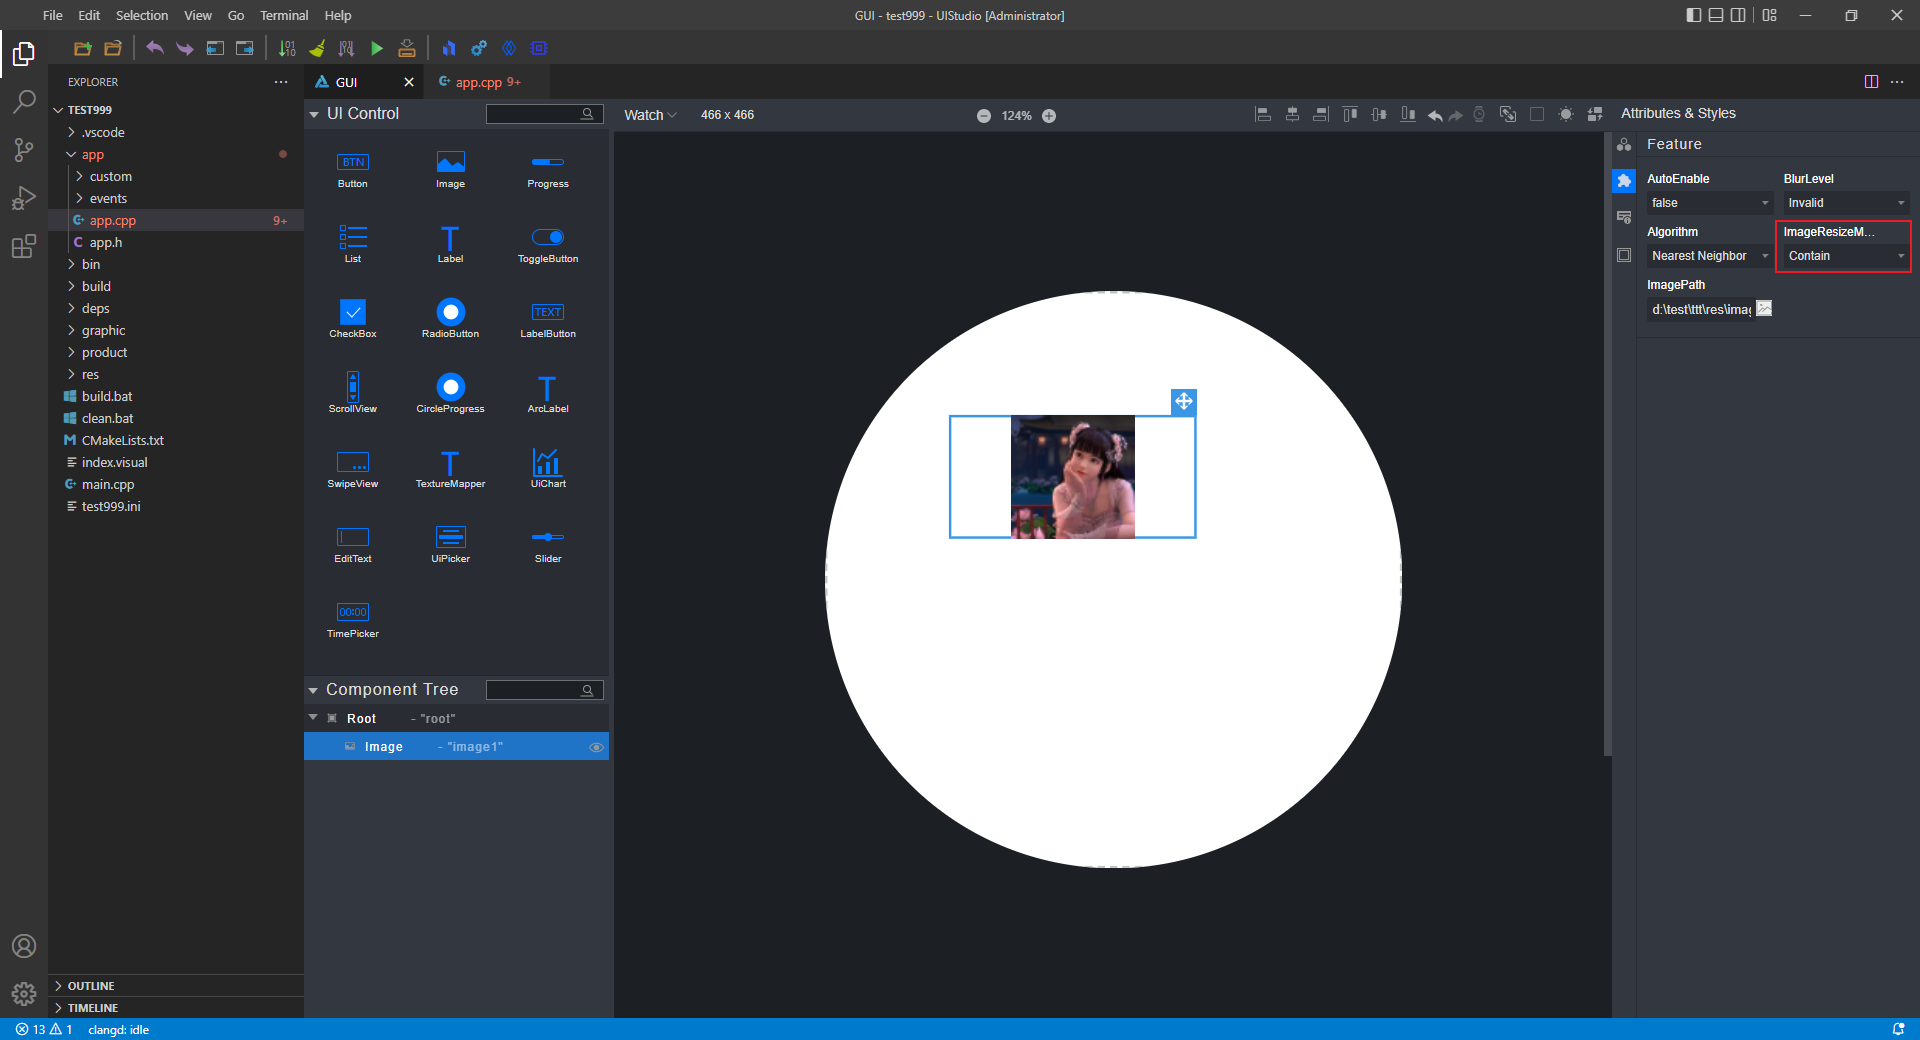The height and width of the screenshot is (1040, 1920).
Task: Open the ImageResizeMode Contain dropdown
Action: pyautogui.click(x=1844, y=256)
